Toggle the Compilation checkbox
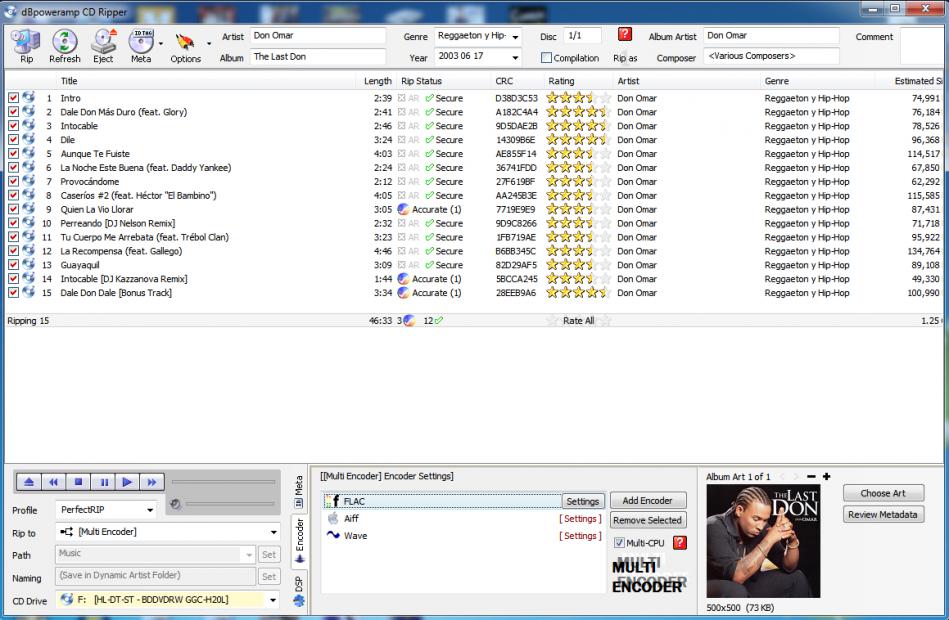Screen dimensions: 949x620 tap(547, 58)
